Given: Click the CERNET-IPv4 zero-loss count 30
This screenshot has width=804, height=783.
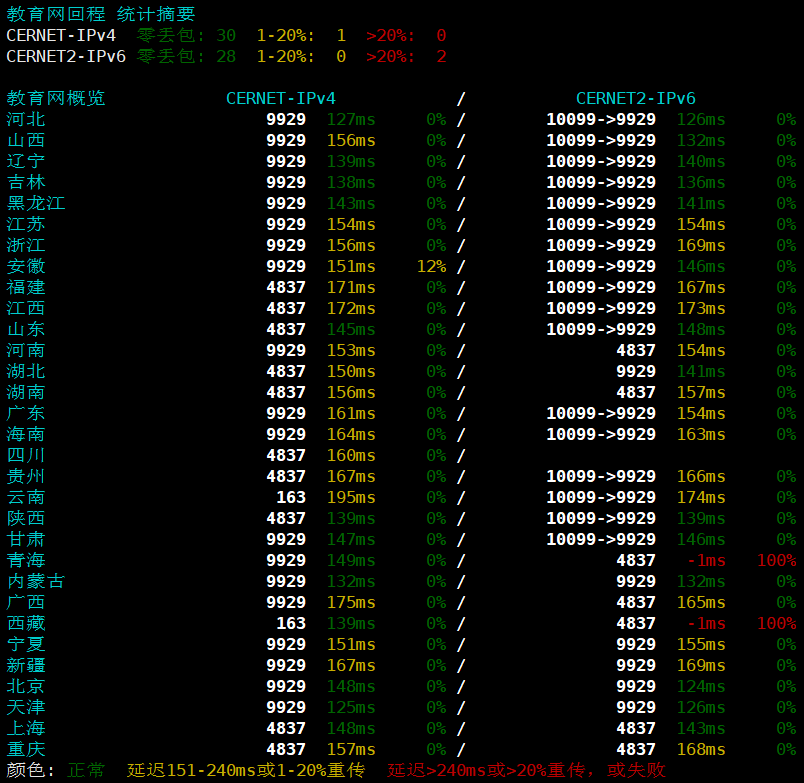Looking at the screenshot, I should pos(226,35).
